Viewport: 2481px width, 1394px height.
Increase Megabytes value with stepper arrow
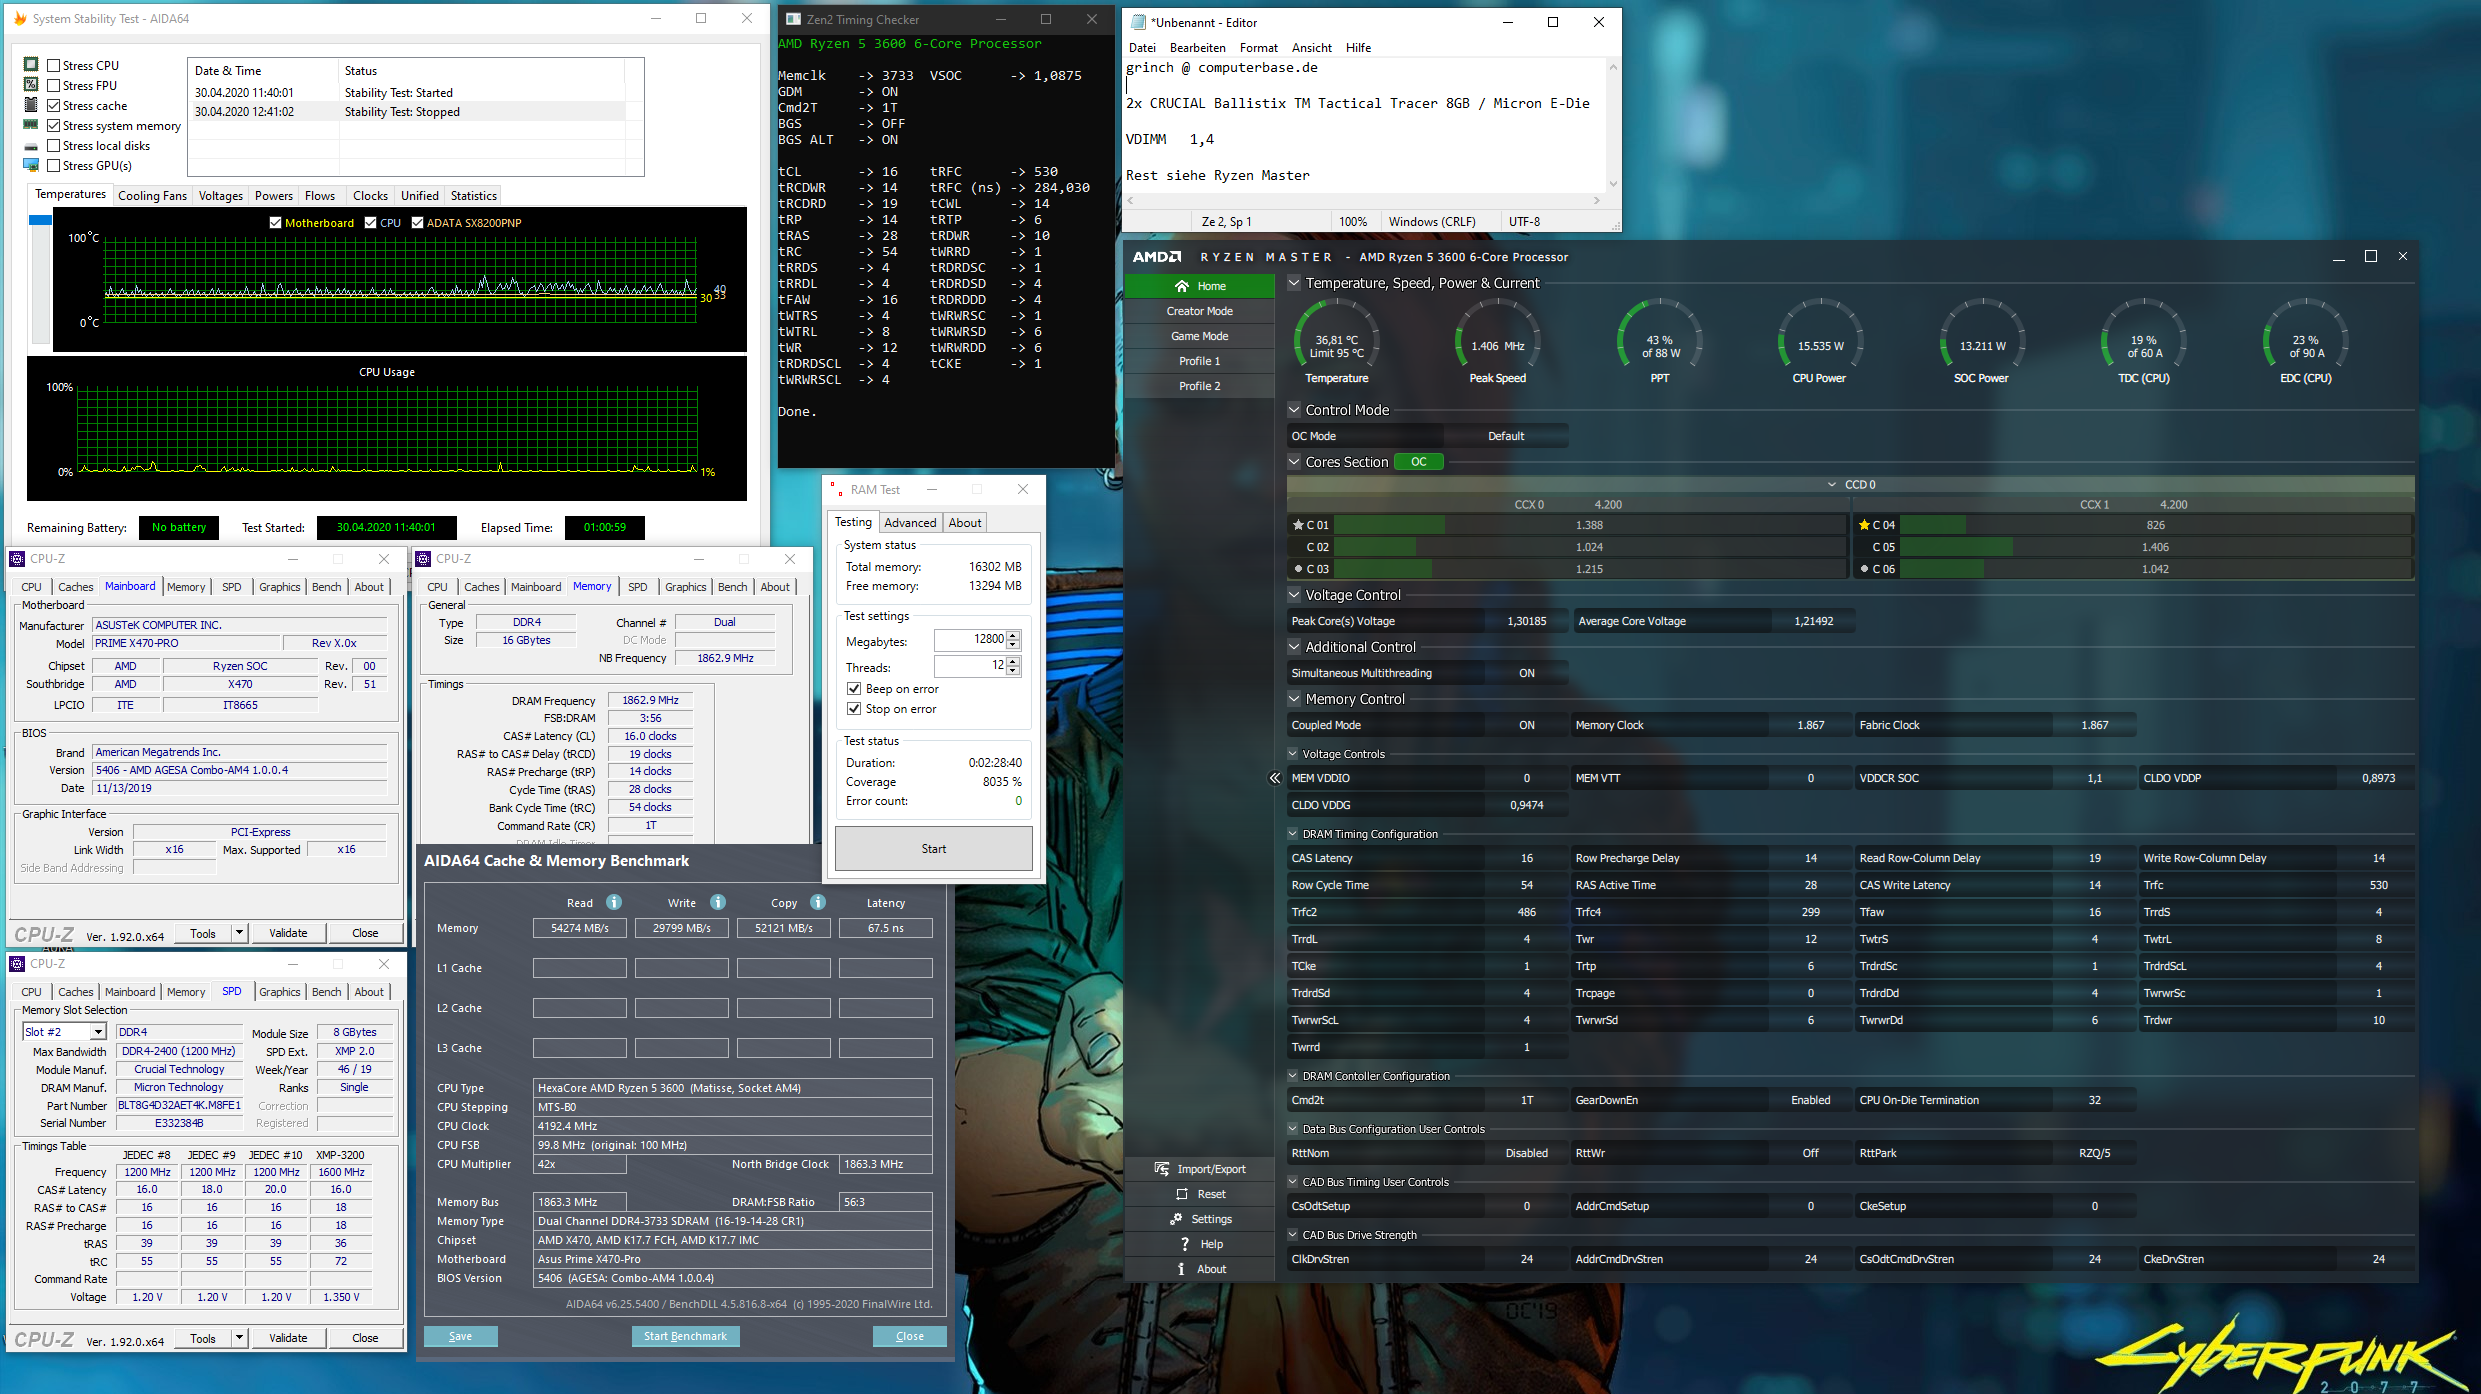(x=1013, y=635)
